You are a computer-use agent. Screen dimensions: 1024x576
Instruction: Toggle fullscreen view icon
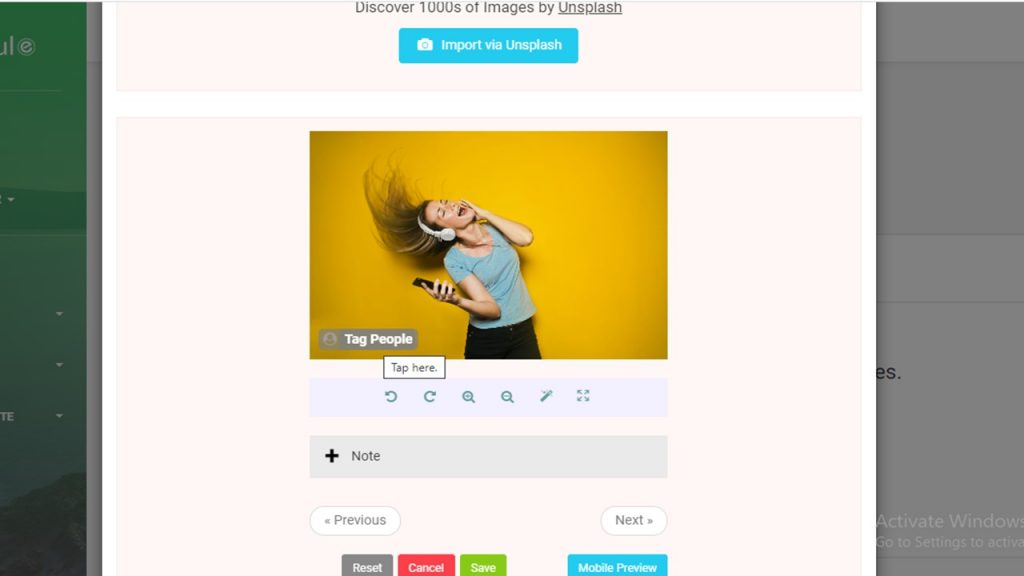pyautogui.click(x=583, y=396)
